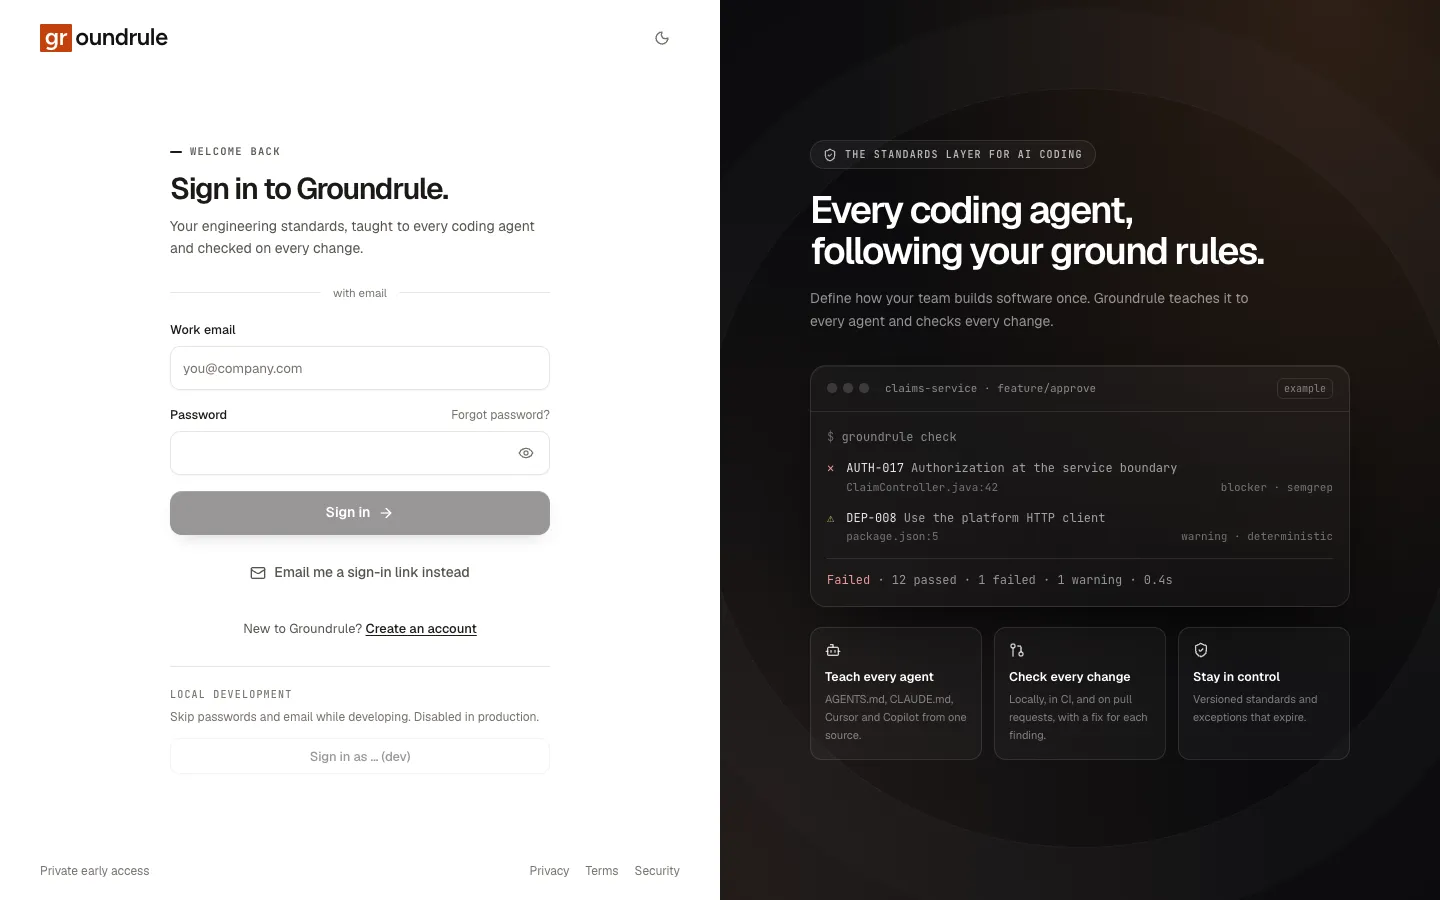Click package.json:5 file reference

[892, 537]
